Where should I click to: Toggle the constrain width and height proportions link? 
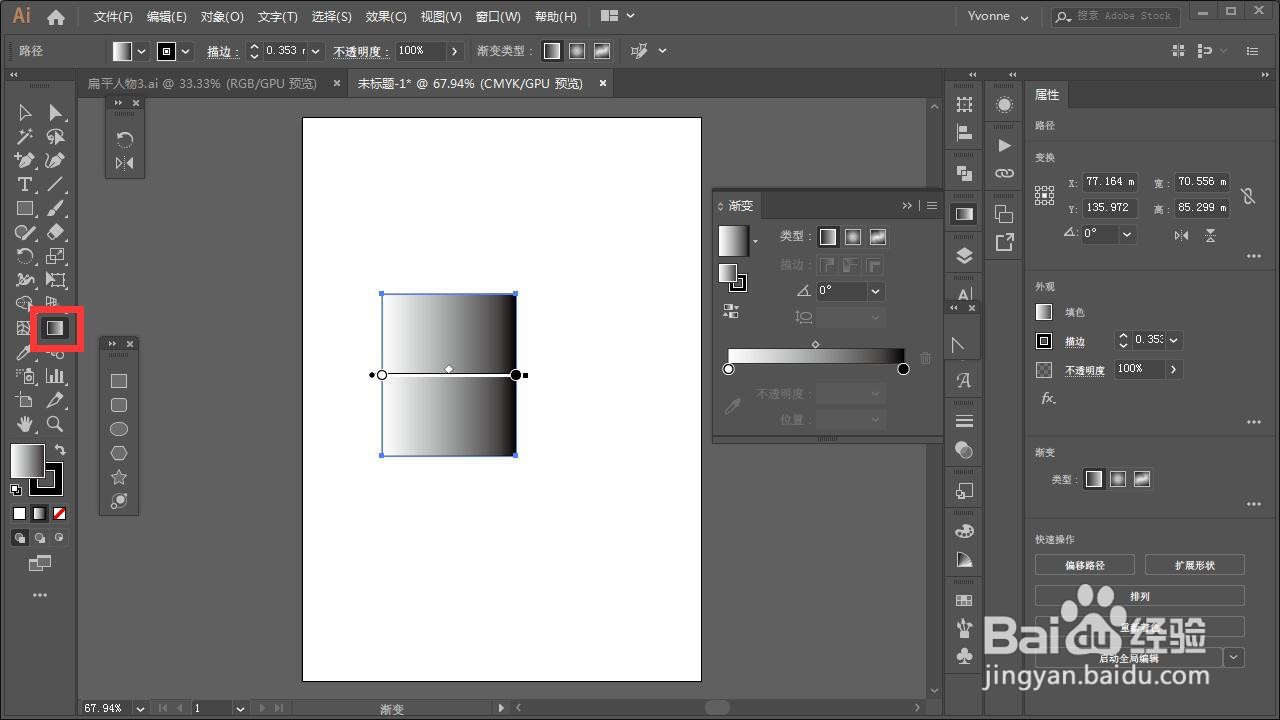pos(1248,196)
